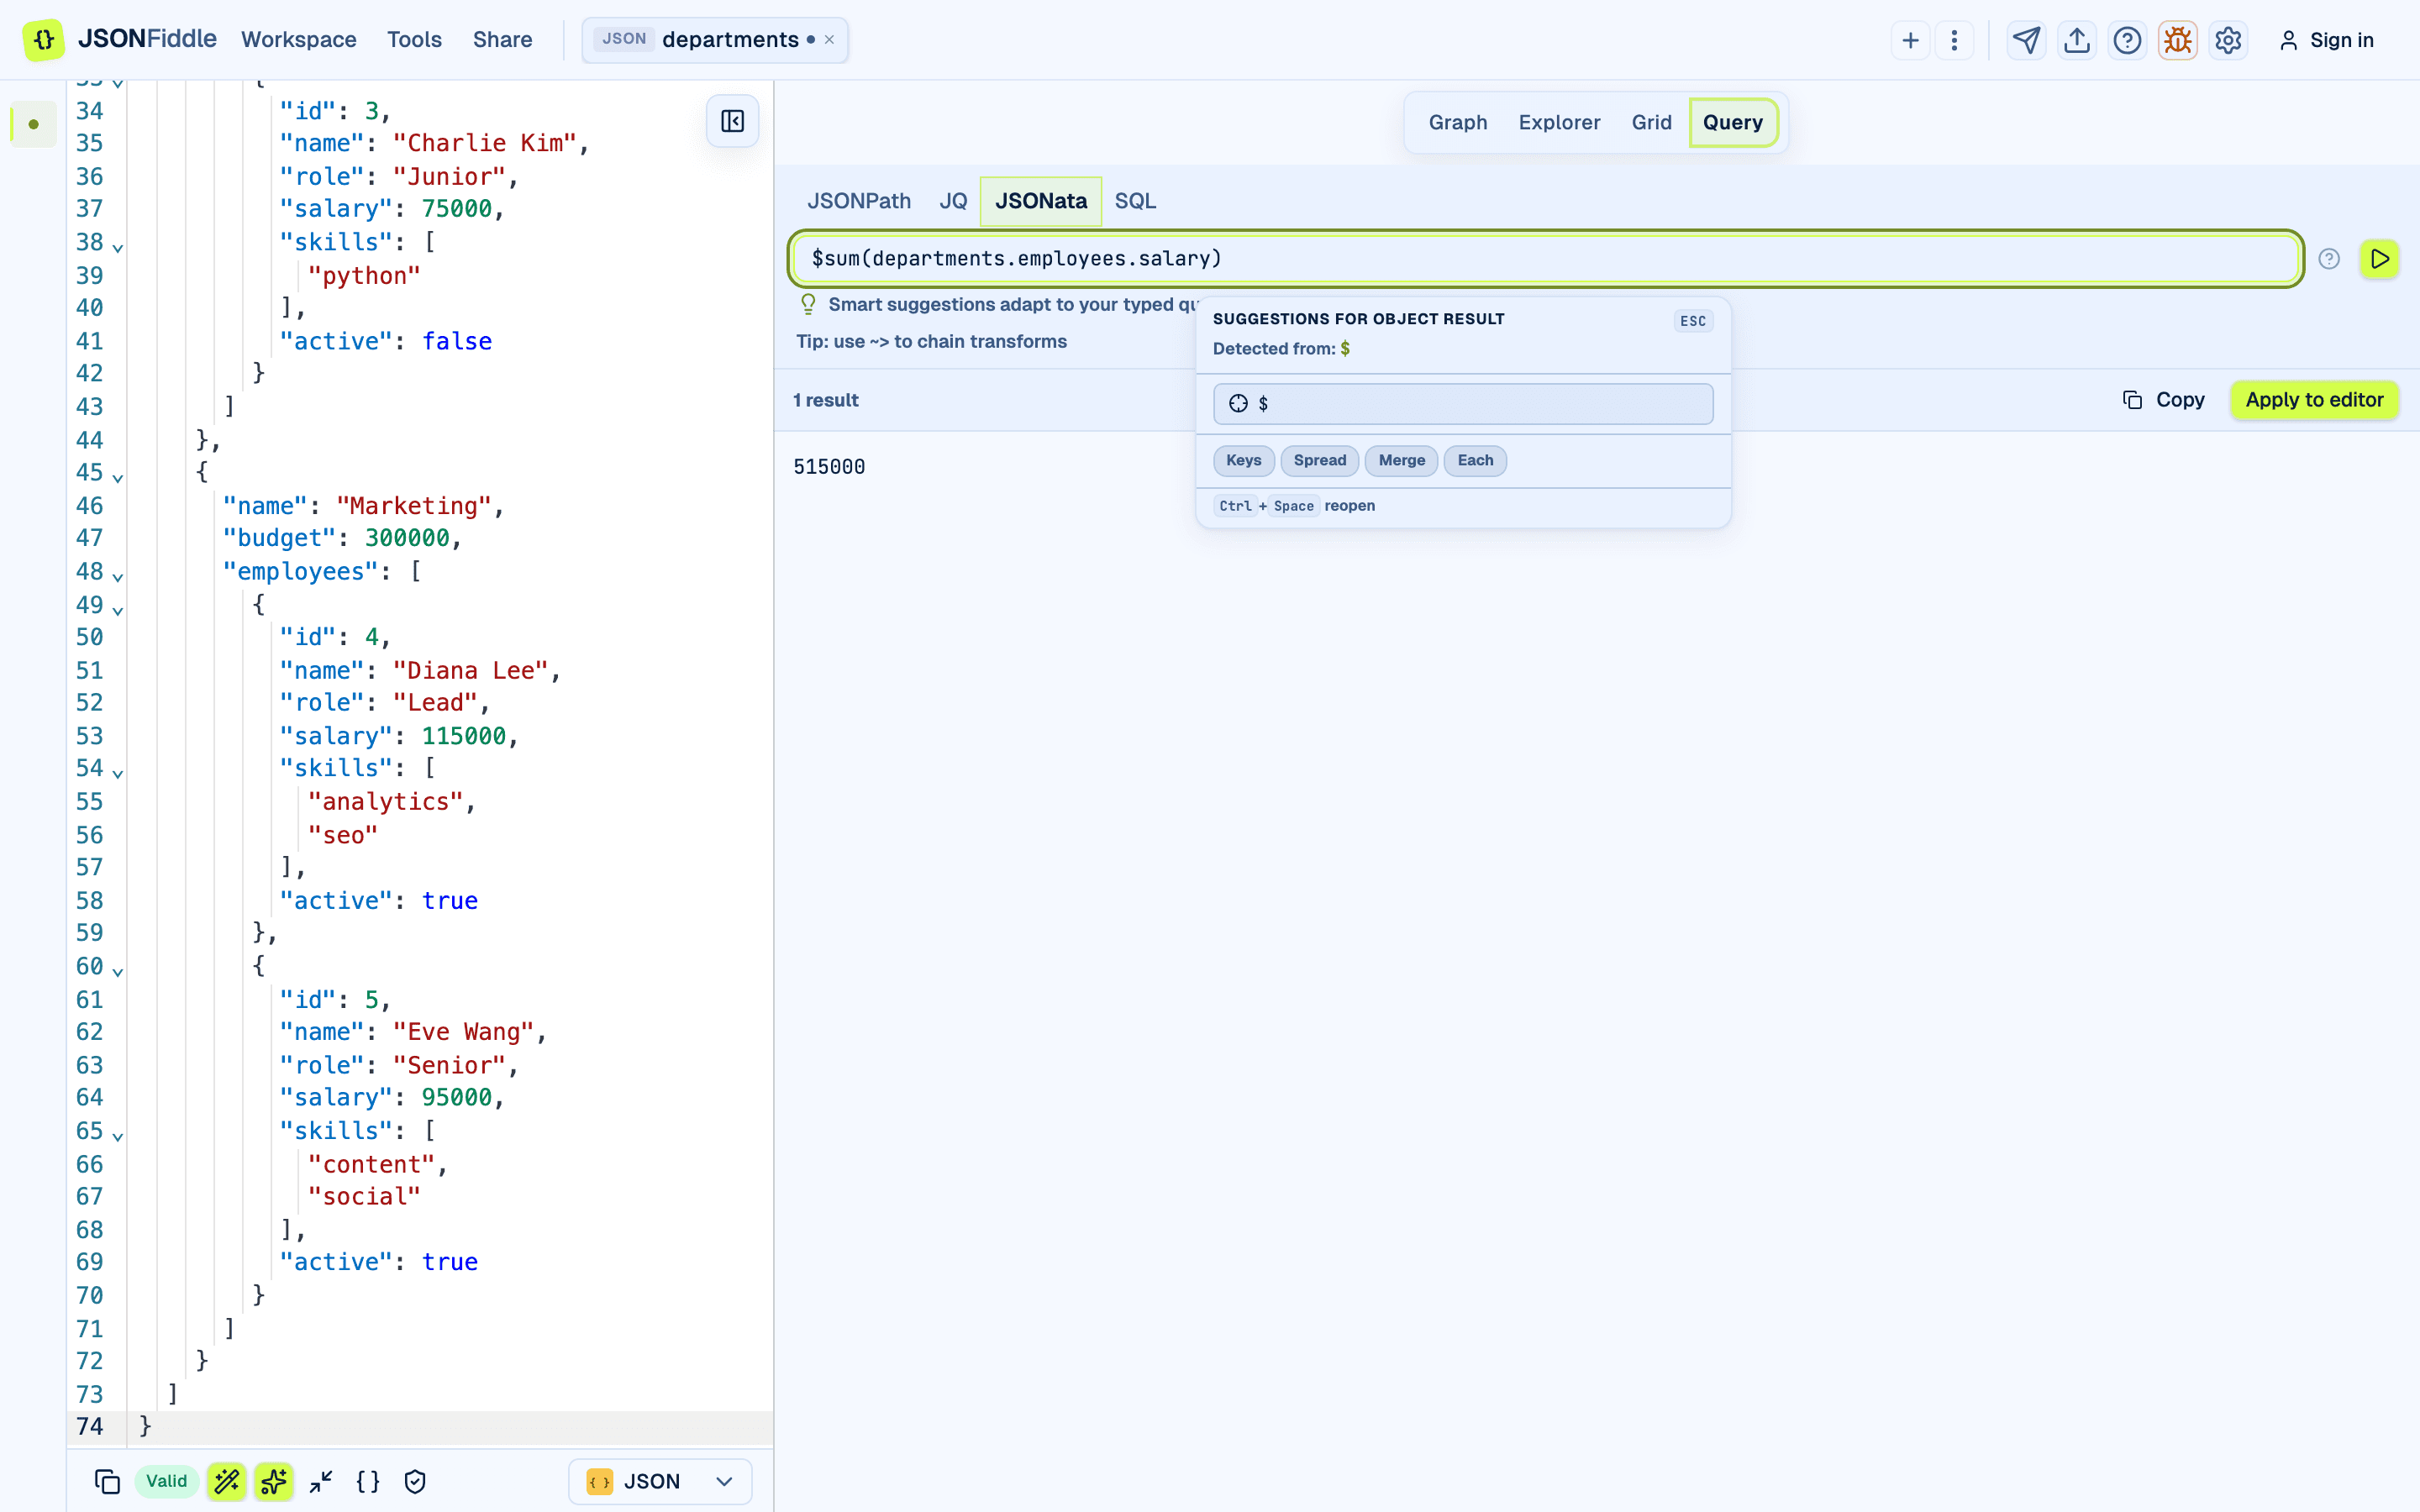The image size is (2420, 1512).
Task: Click the "Marketing" name value
Action: coord(414,506)
